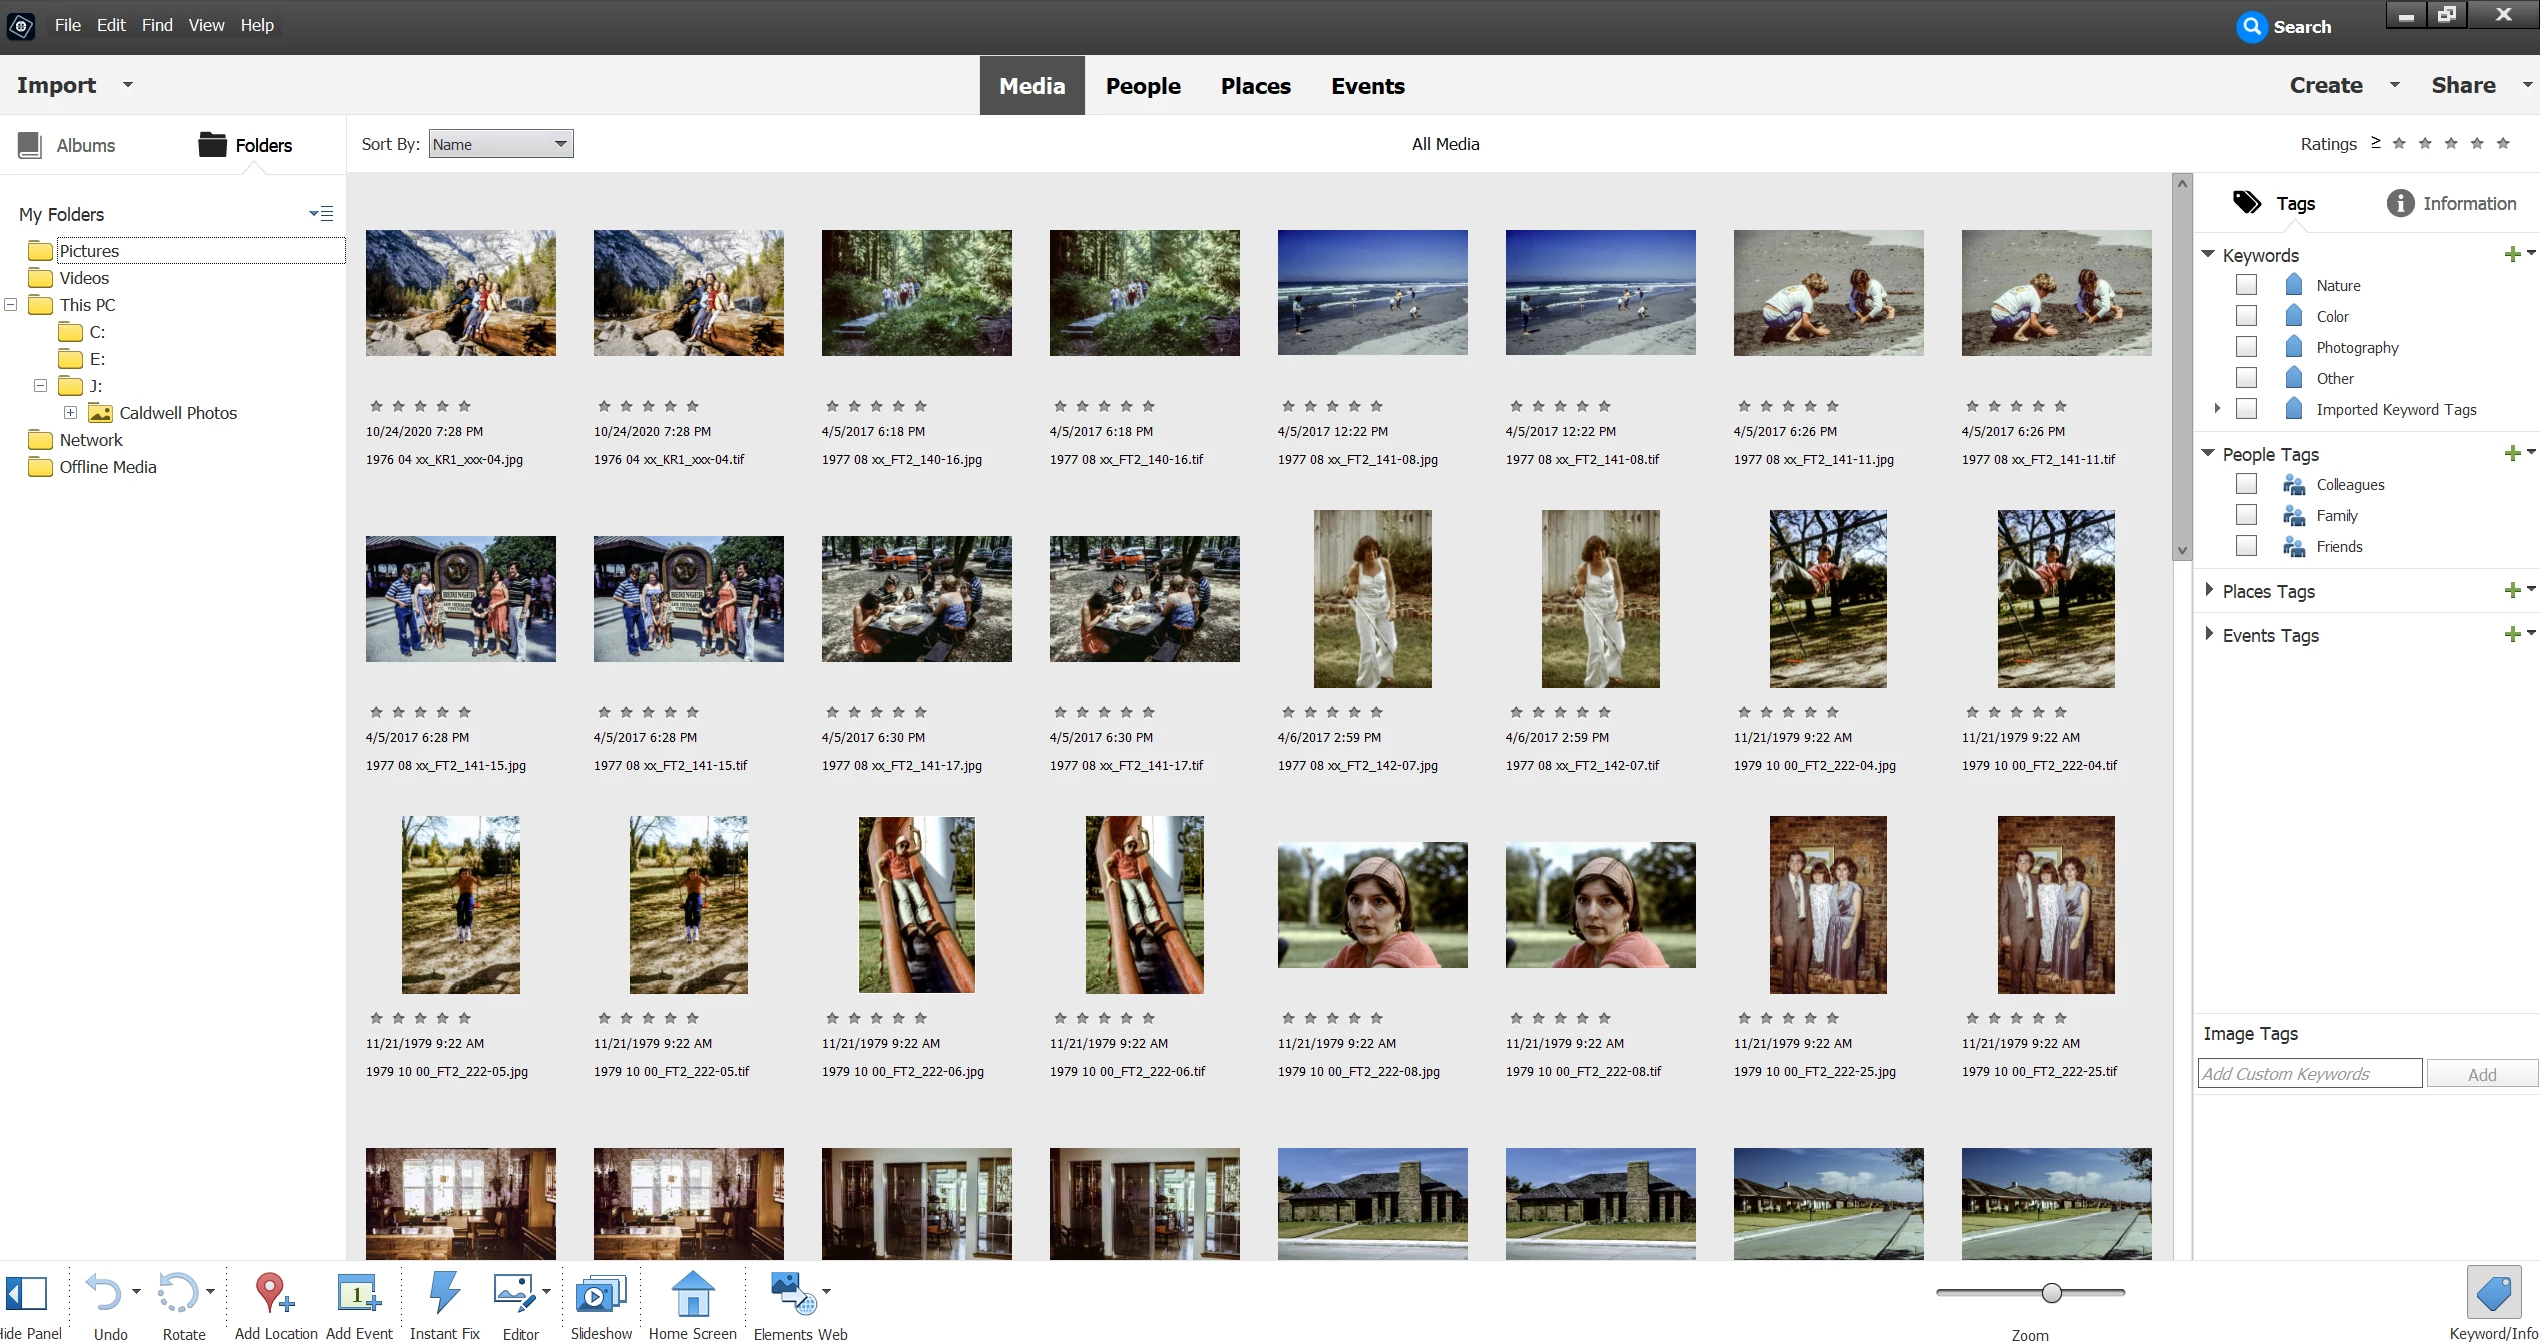Enable the Family people tag checkbox
Viewport: 2540px width, 1343px height.
point(2246,516)
